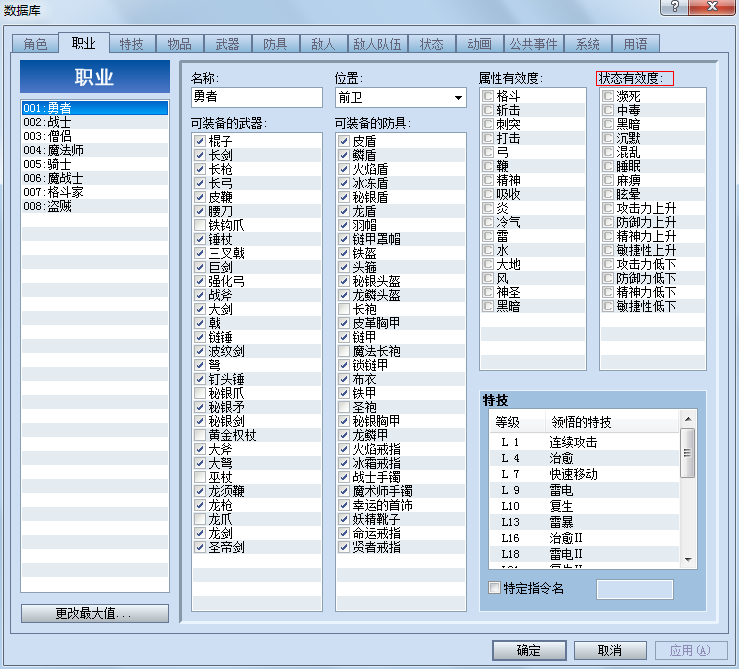
Task: Close the 数据库 window
Action: [x=713, y=7]
